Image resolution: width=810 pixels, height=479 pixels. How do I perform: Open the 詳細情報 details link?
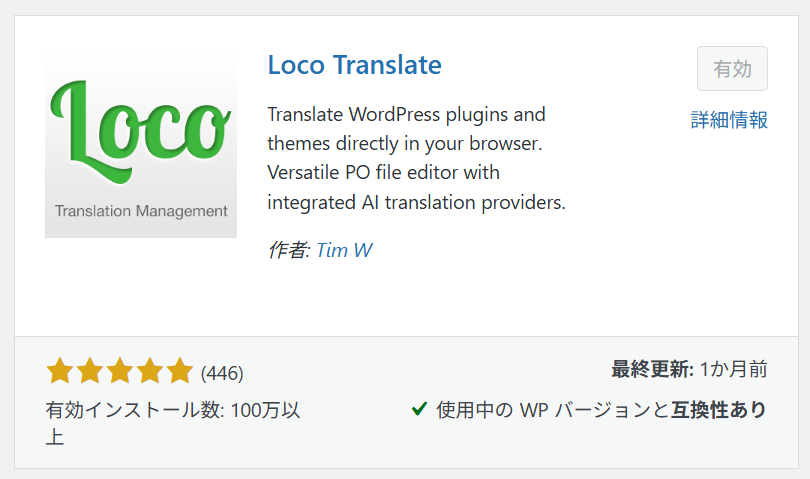click(729, 120)
